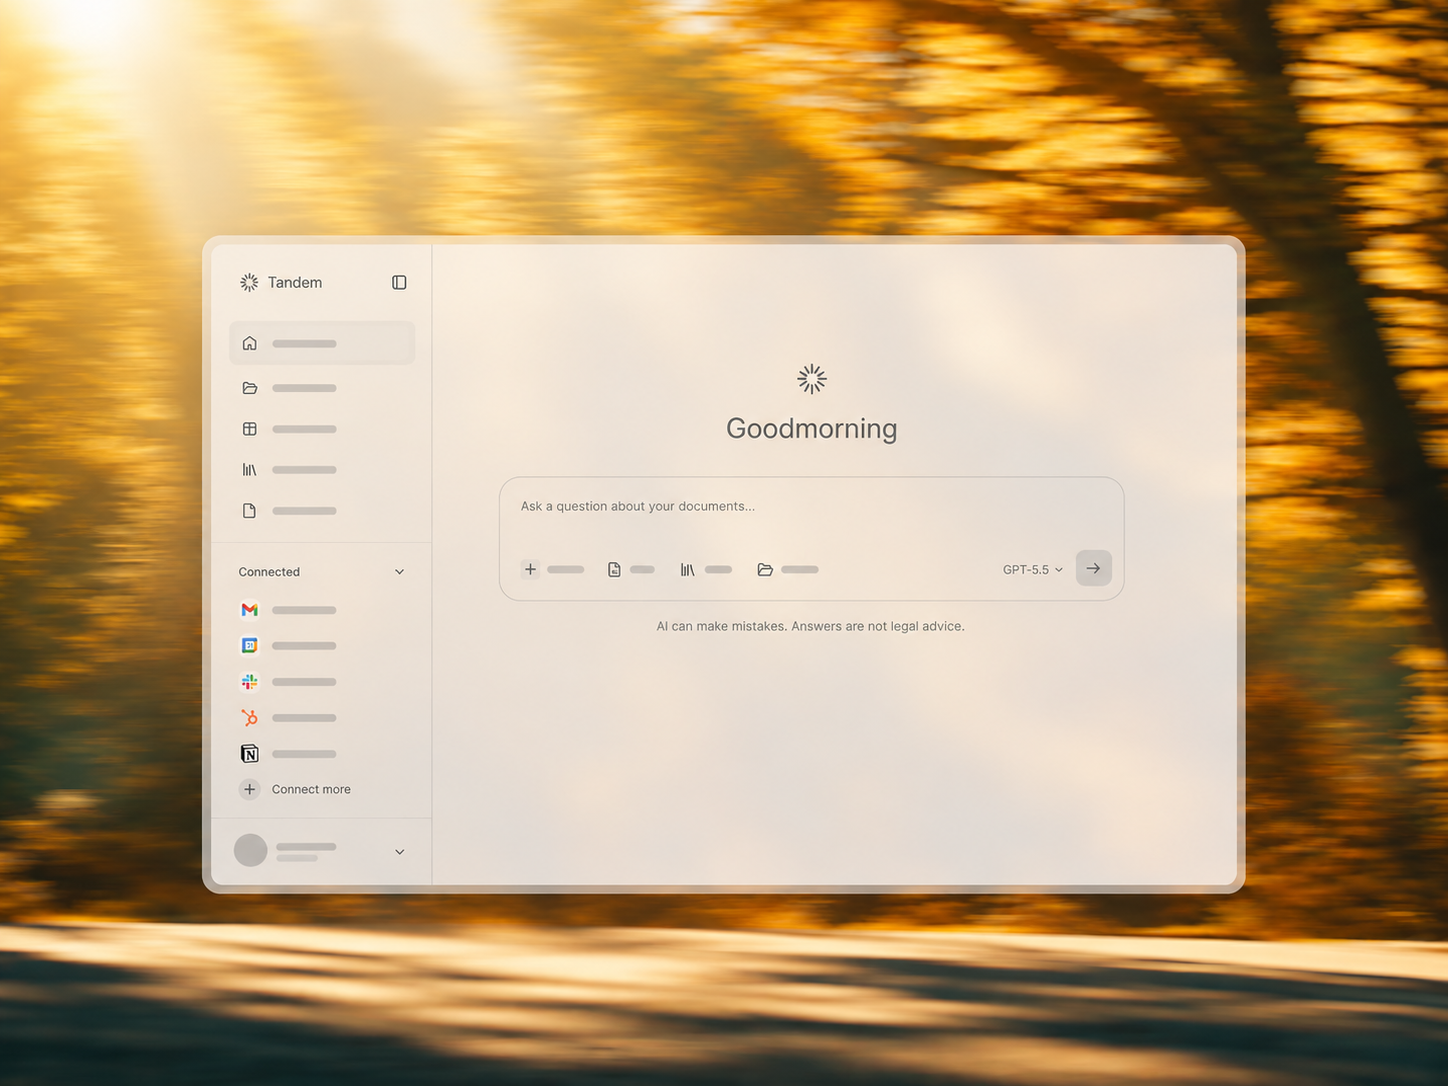This screenshot has height=1086, width=1448.
Task: Click the document file icon in prompt toolbar
Action: 614,569
